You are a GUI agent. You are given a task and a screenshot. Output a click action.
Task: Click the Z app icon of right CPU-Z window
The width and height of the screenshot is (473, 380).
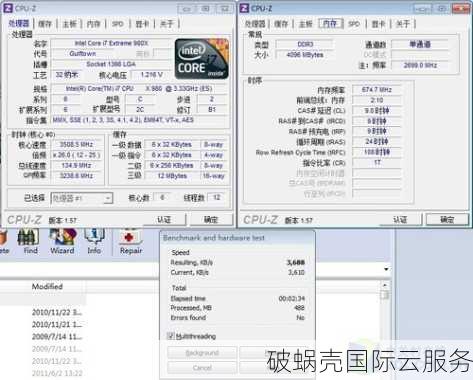[x=244, y=8]
